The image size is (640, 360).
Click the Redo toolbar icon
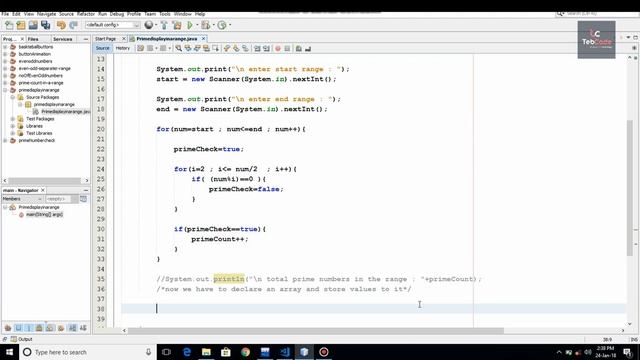(x=73, y=25)
